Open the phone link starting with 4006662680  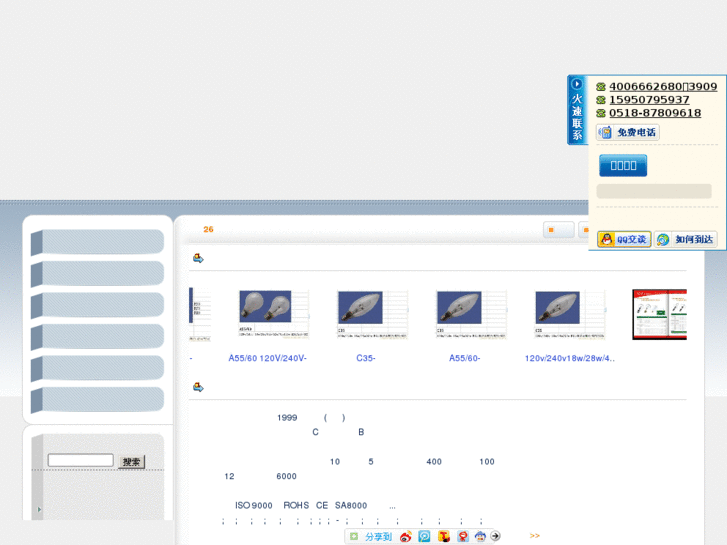click(663, 87)
